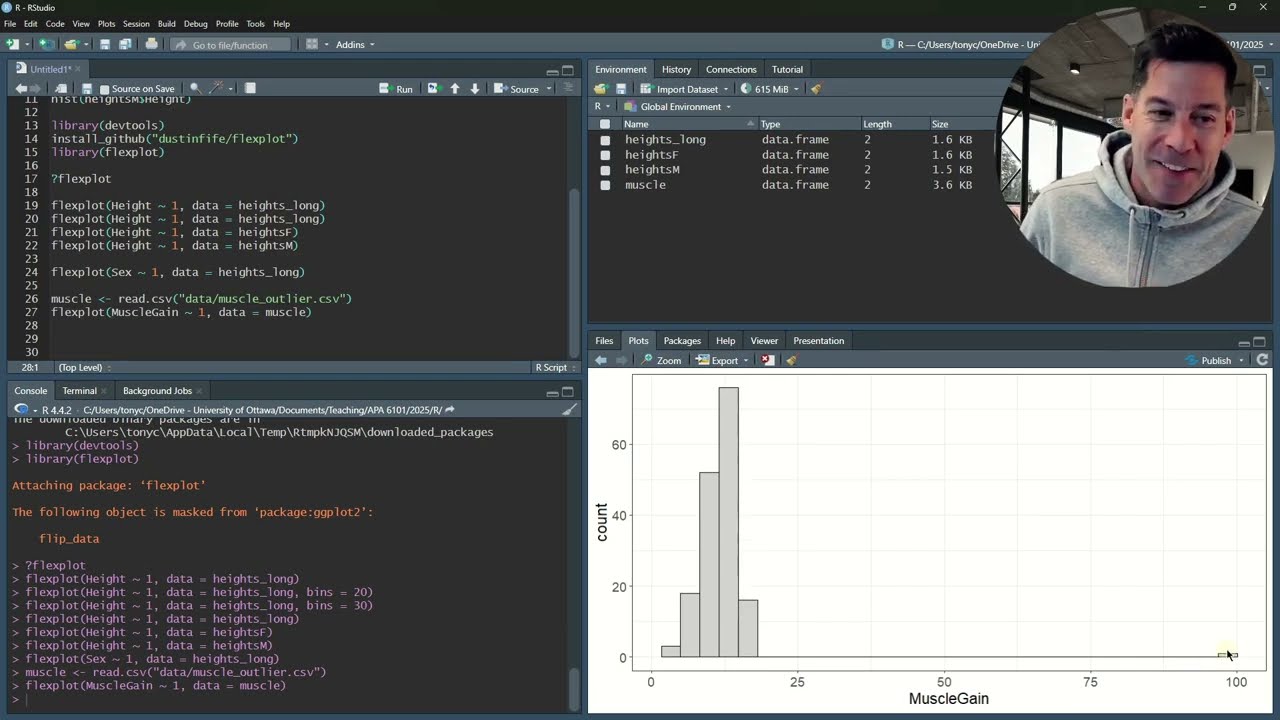This screenshot has width=1280, height=720.
Task: Open the Profile menu
Action: point(227,24)
